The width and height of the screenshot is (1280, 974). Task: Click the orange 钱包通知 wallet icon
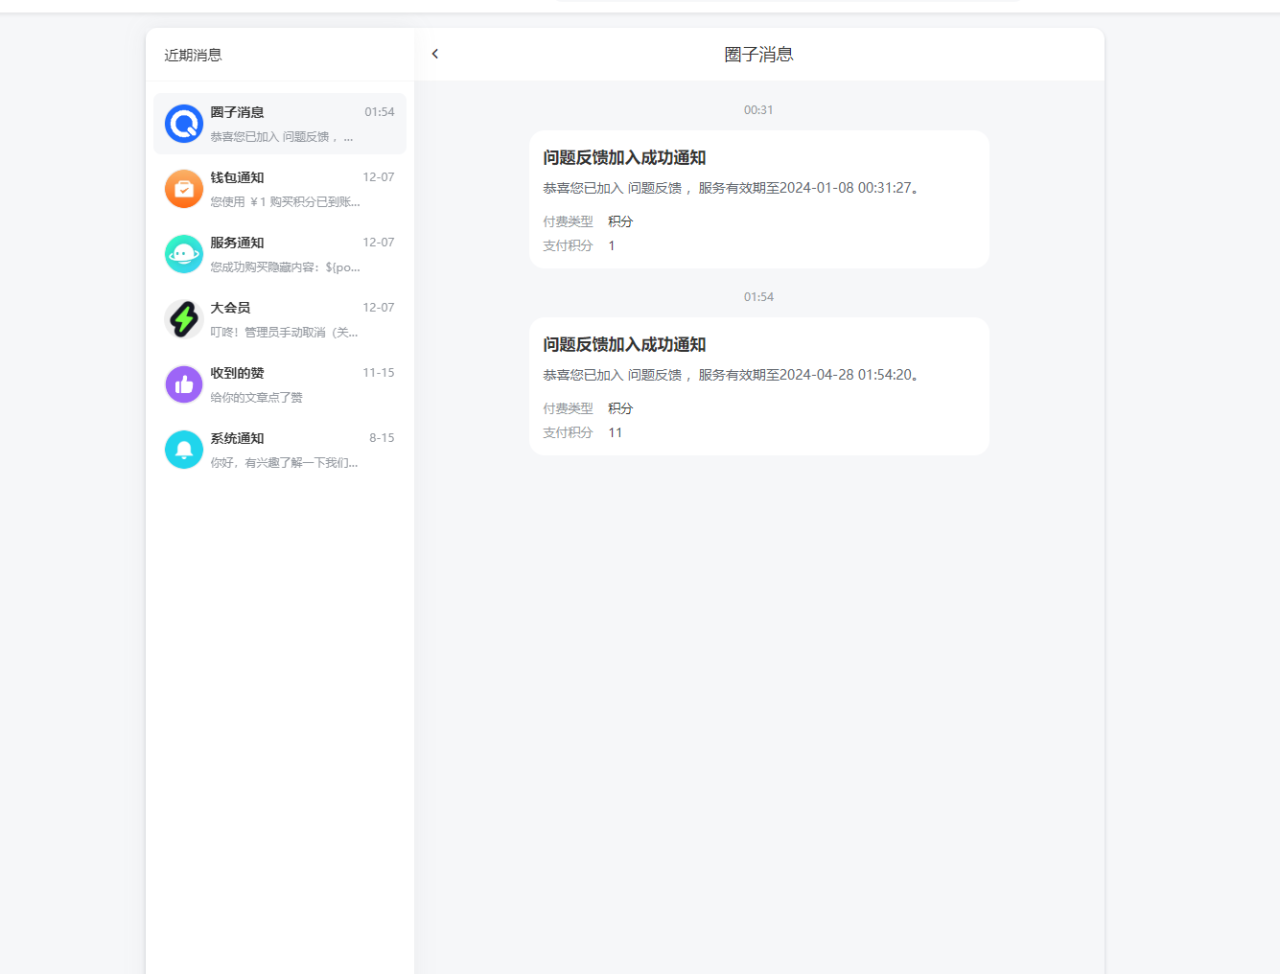point(184,189)
